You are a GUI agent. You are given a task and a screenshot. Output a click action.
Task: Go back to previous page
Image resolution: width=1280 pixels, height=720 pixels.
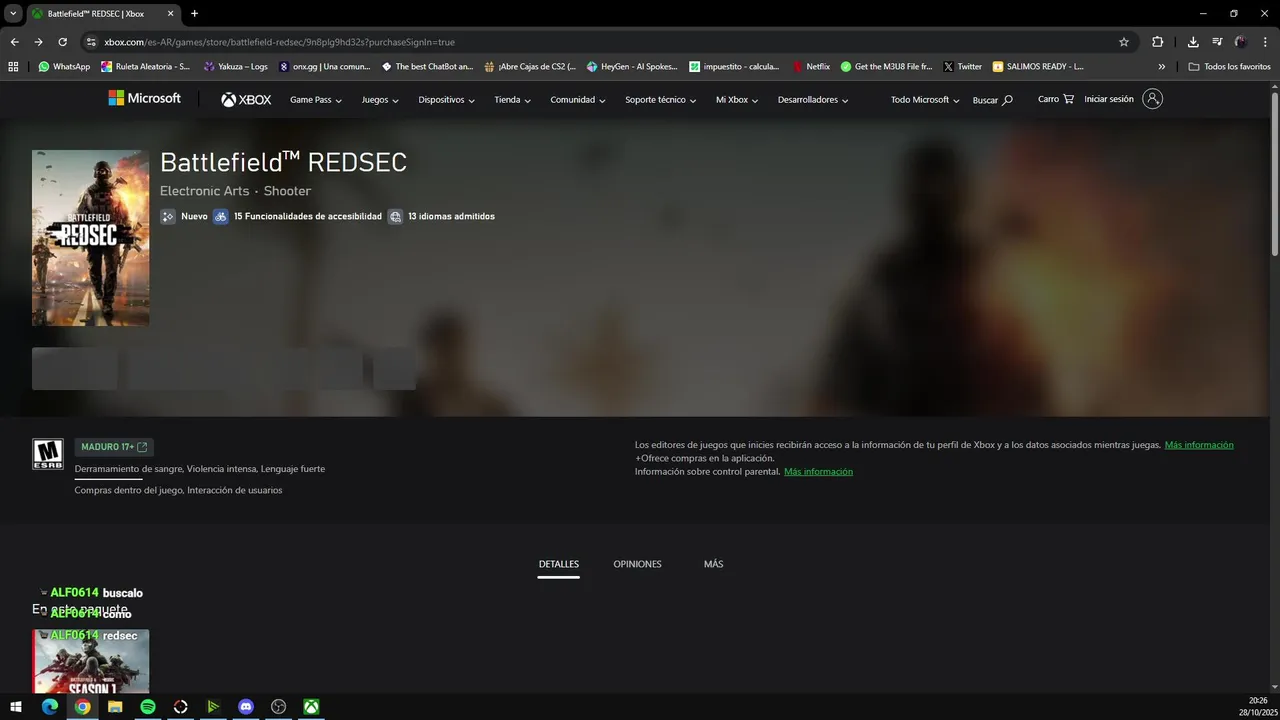point(14,42)
